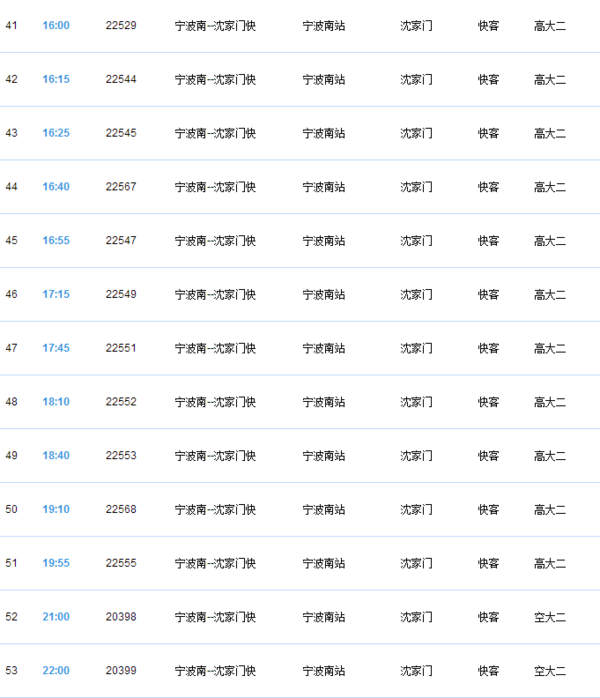Click 快客 service type in row 46
Image resolution: width=600 pixels, height=698 pixels.
click(488, 295)
